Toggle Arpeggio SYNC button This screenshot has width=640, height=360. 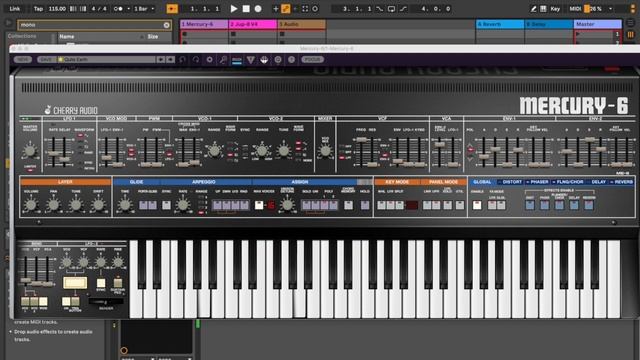point(167,205)
